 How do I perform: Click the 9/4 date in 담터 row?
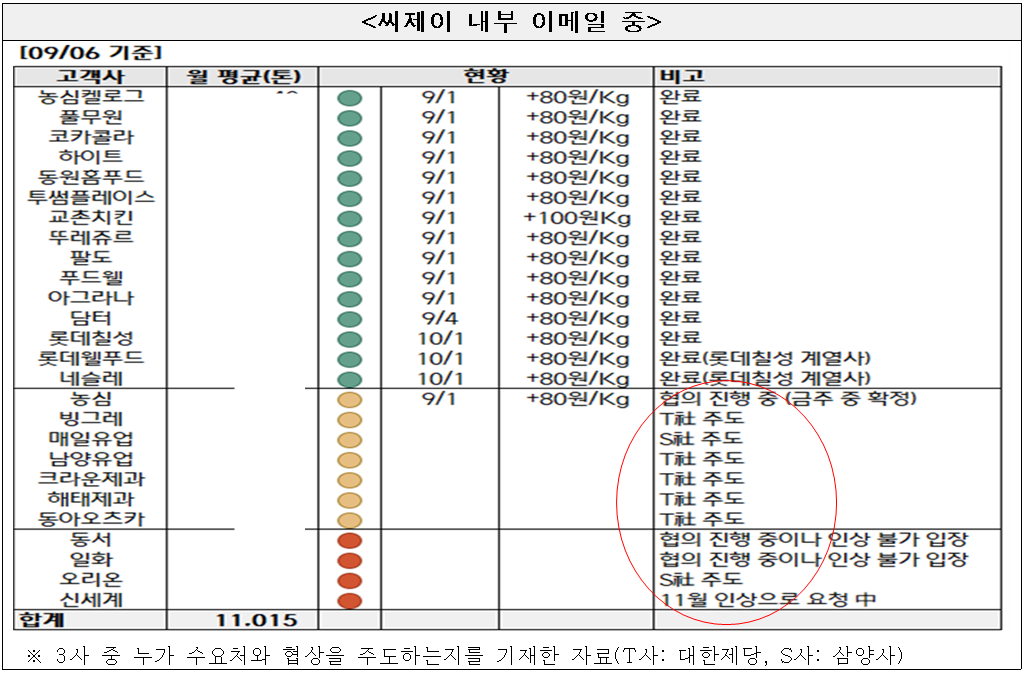(x=438, y=318)
